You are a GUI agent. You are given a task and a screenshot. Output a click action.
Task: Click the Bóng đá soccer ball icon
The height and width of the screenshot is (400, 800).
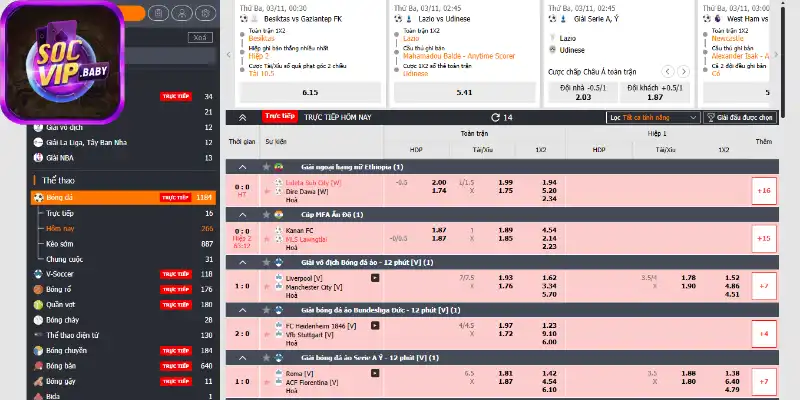point(37,197)
